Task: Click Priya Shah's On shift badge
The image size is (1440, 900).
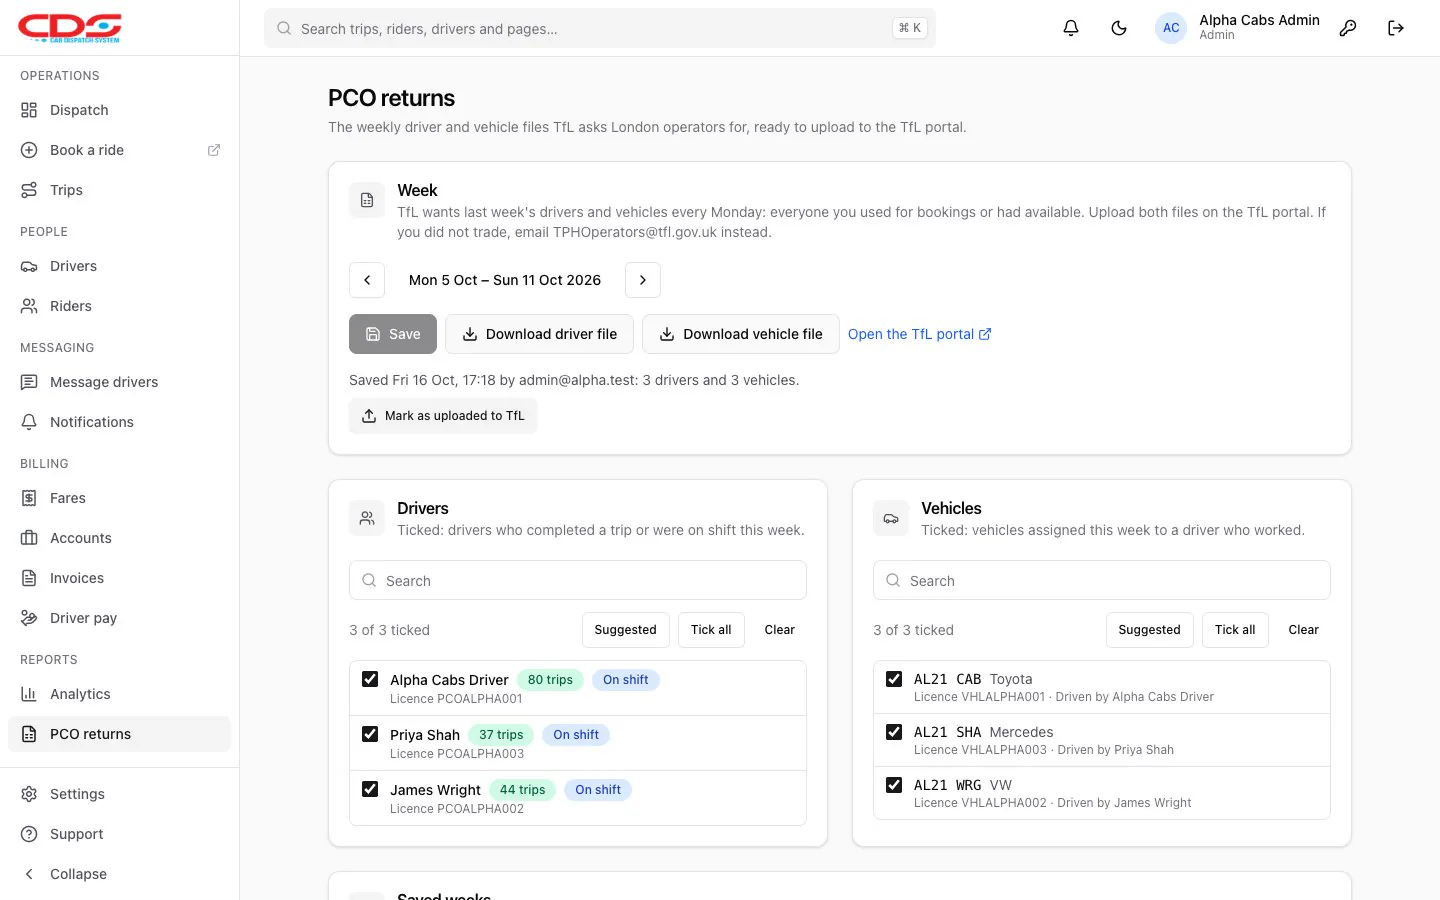Action: (576, 735)
